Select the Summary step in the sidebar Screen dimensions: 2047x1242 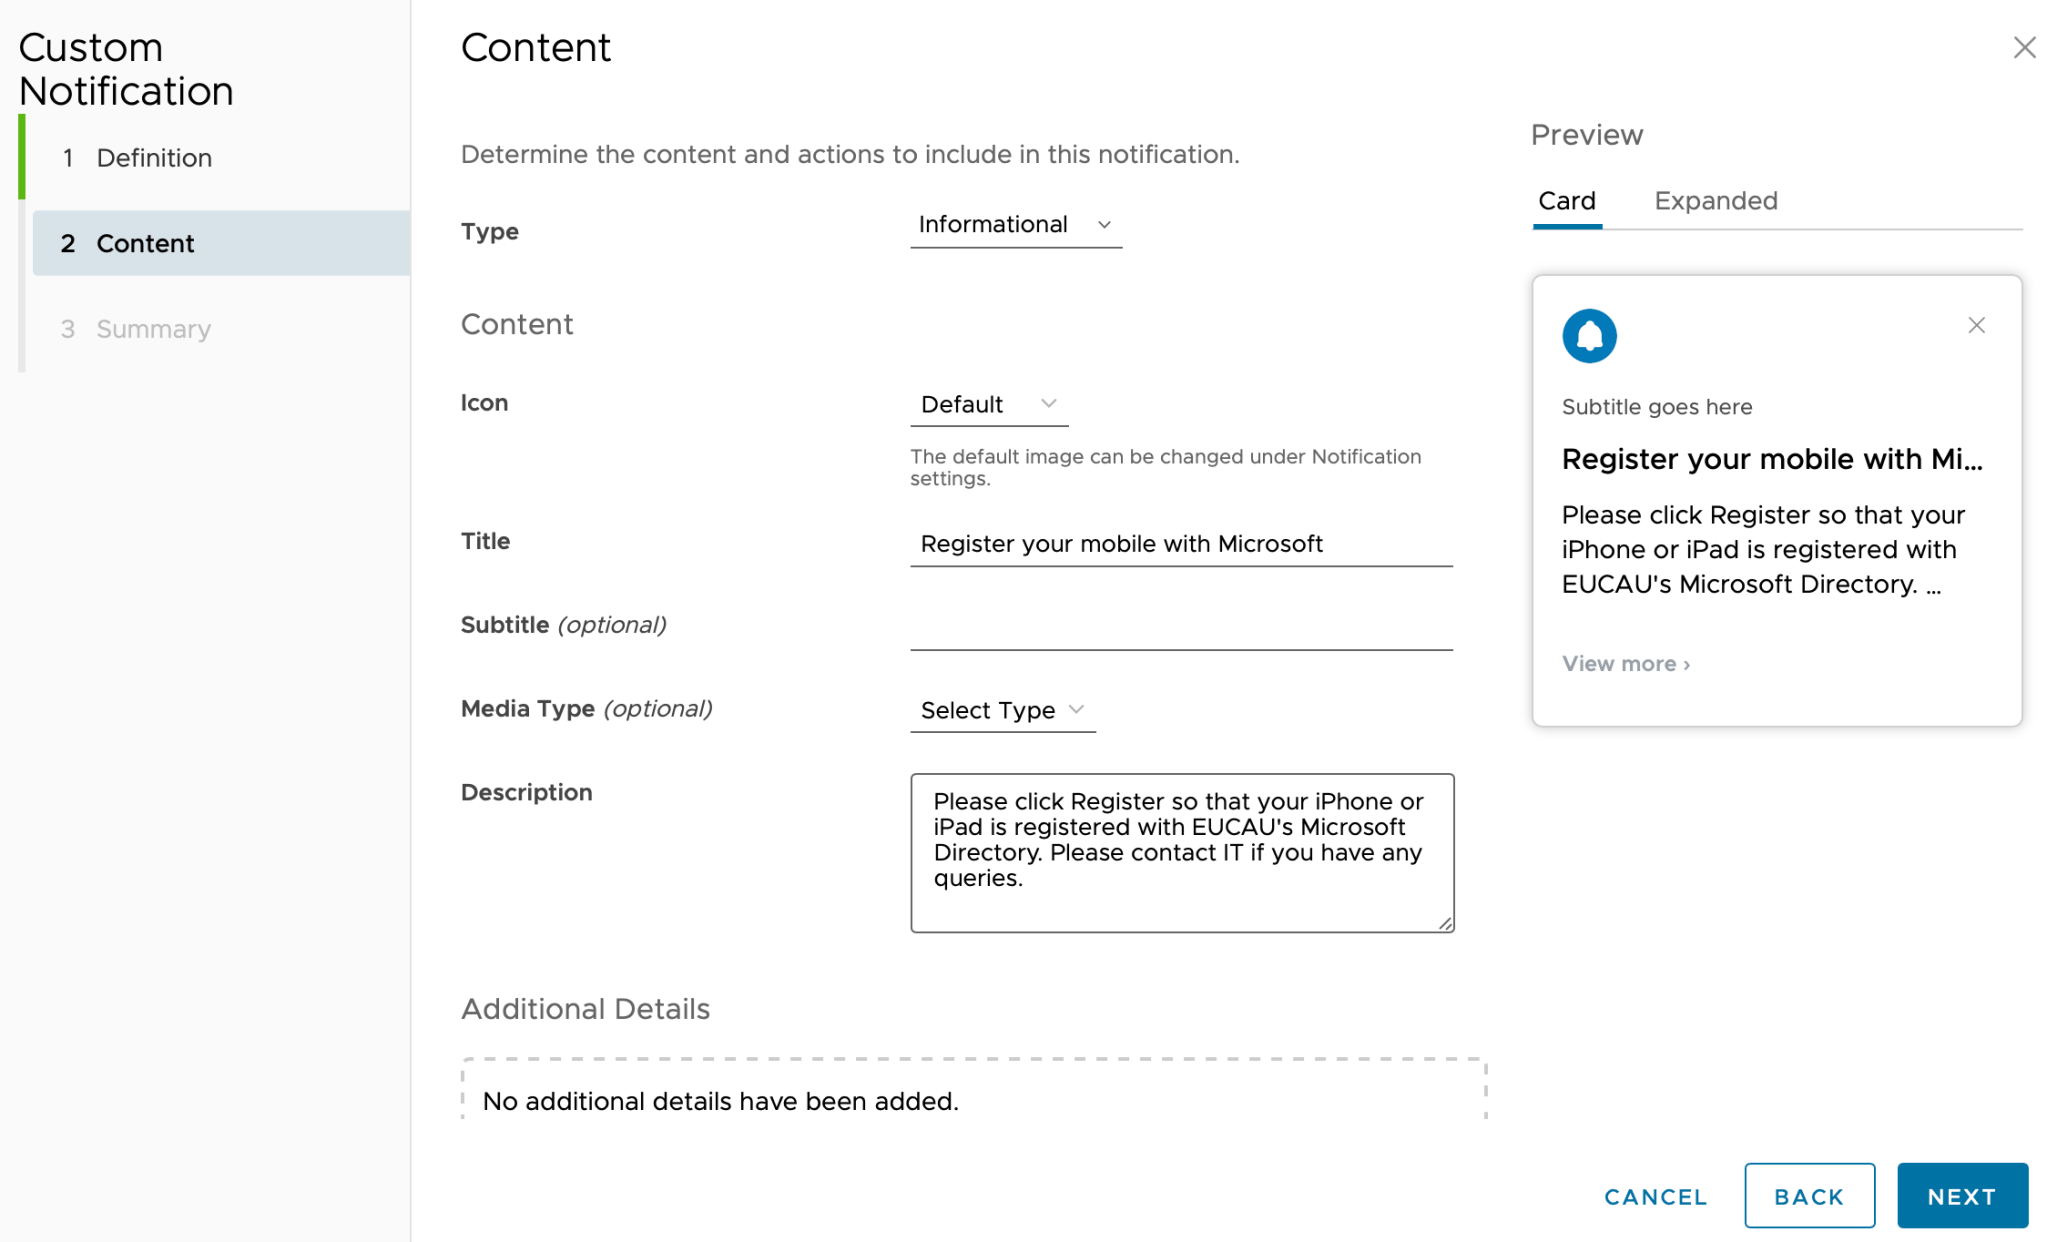point(152,328)
